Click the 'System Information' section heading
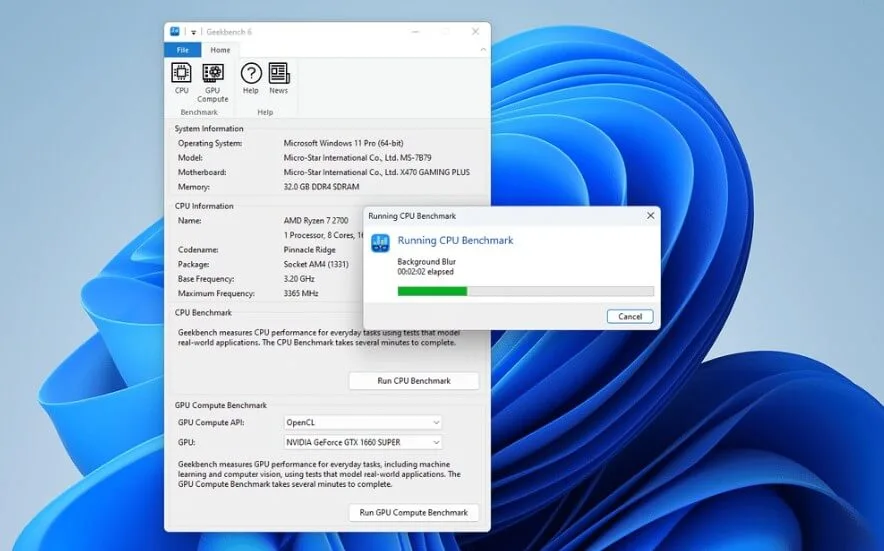This screenshot has width=884, height=551. click(209, 129)
